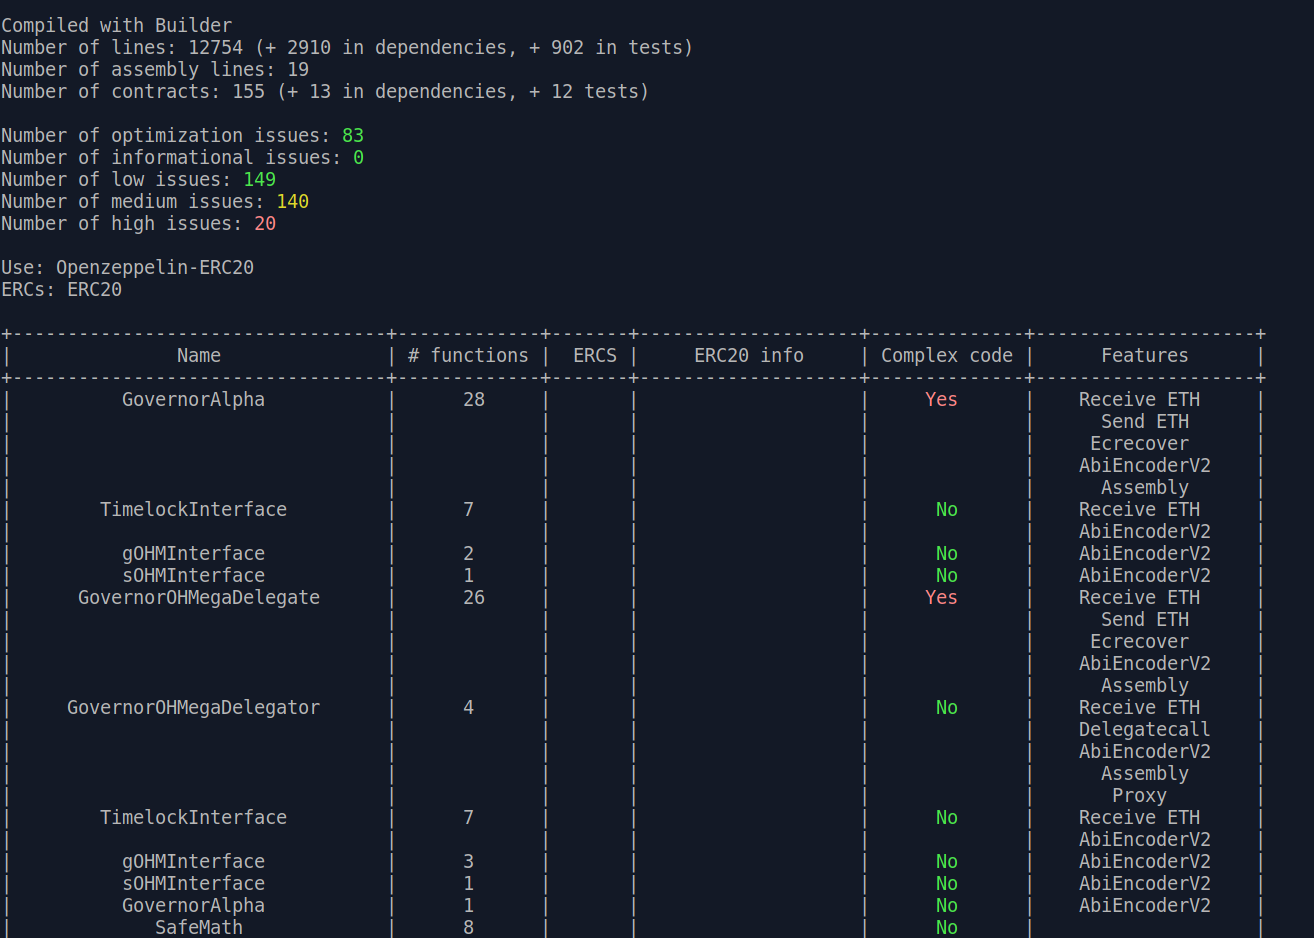
Task: Click the 'Complex code' column header
Action: pyautogui.click(x=947, y=356)
